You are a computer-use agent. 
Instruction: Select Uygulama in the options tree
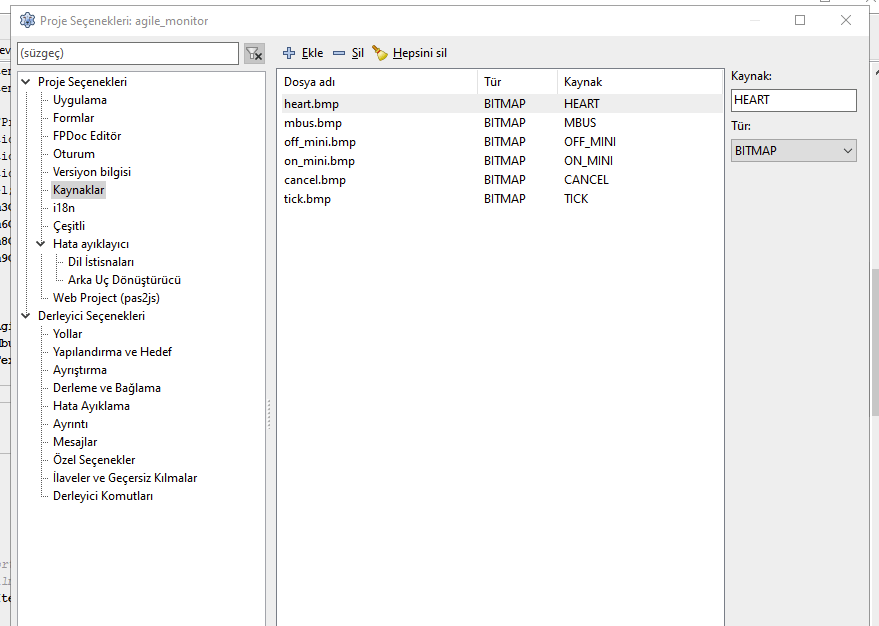click(80, 100)
